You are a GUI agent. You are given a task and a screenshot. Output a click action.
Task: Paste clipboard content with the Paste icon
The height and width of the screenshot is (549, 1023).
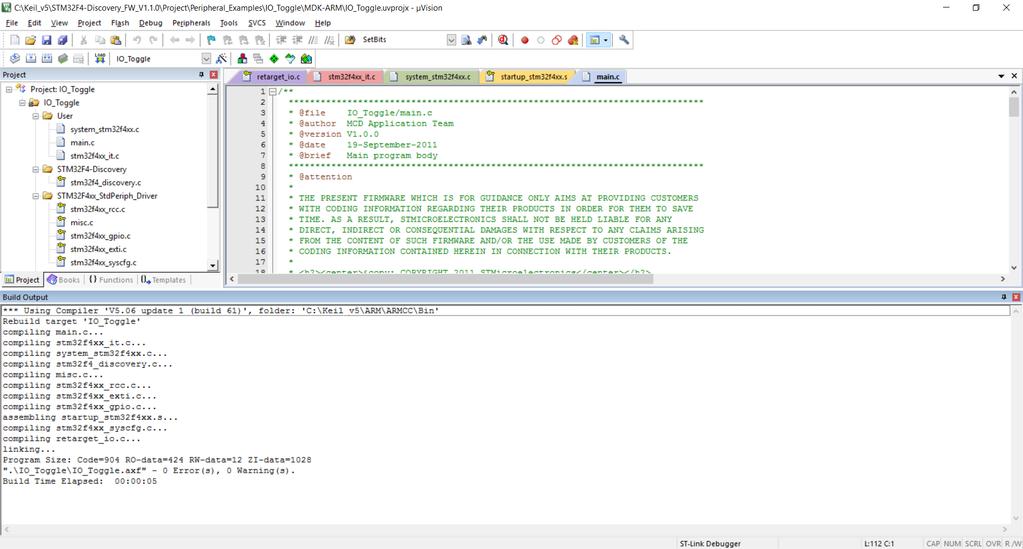(115, 40)
